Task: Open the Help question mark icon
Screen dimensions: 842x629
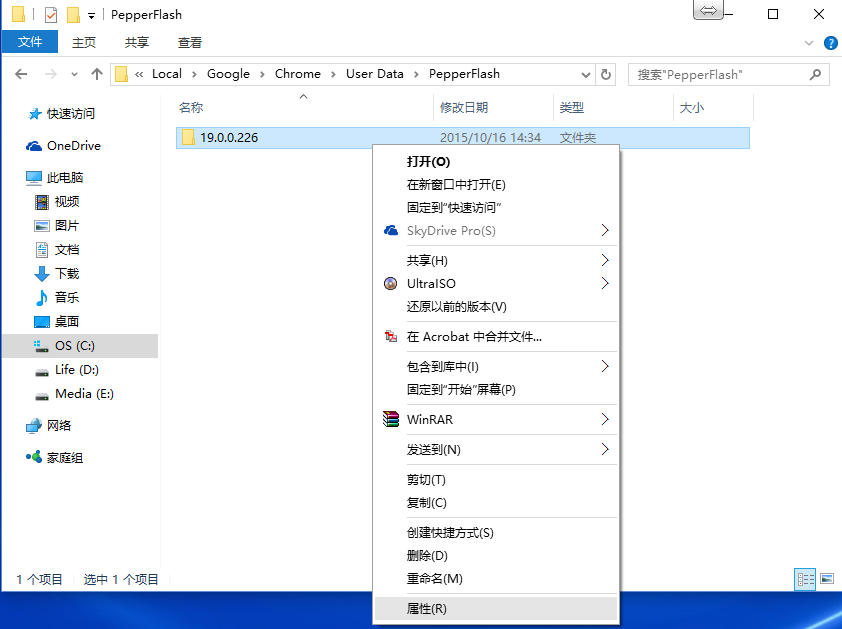Action: click(x=830, y=43)
